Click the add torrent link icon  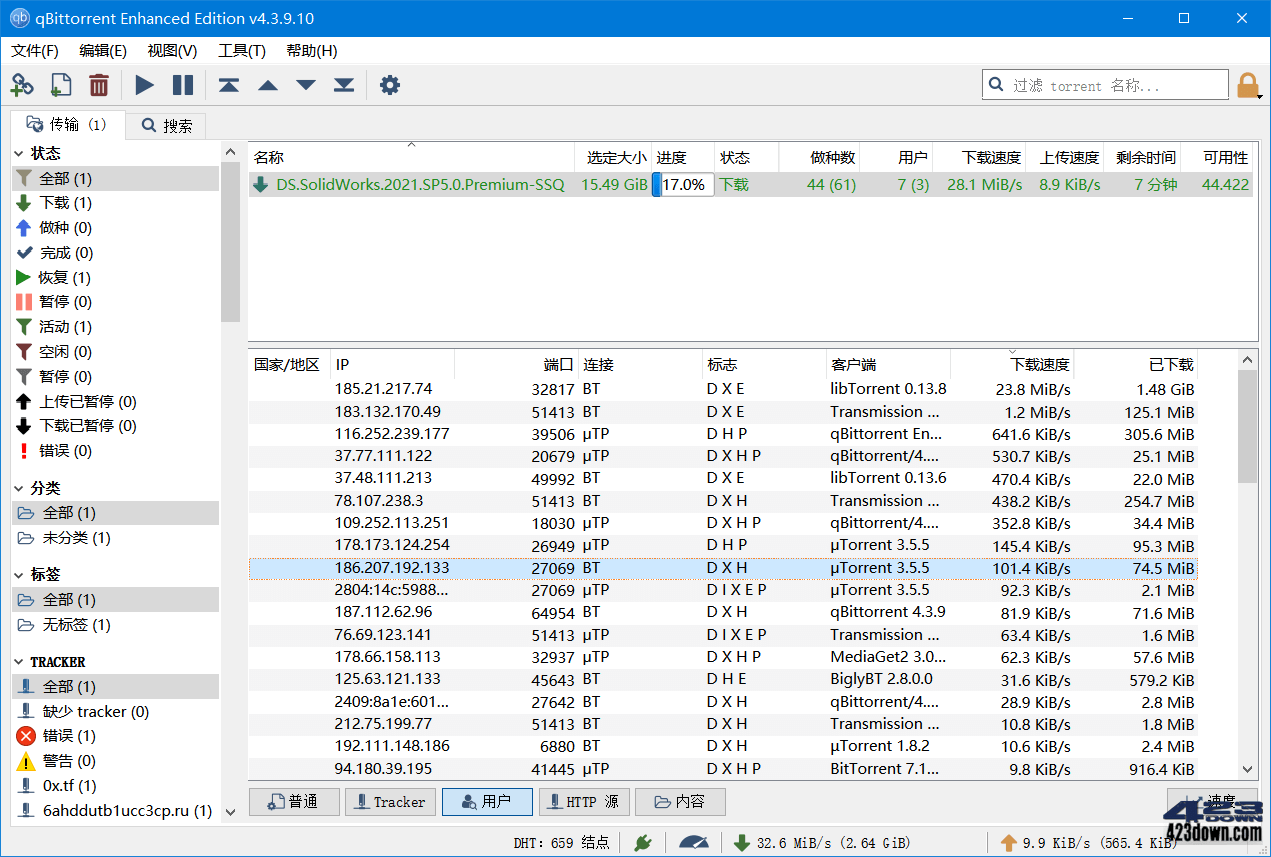[22, 85]
